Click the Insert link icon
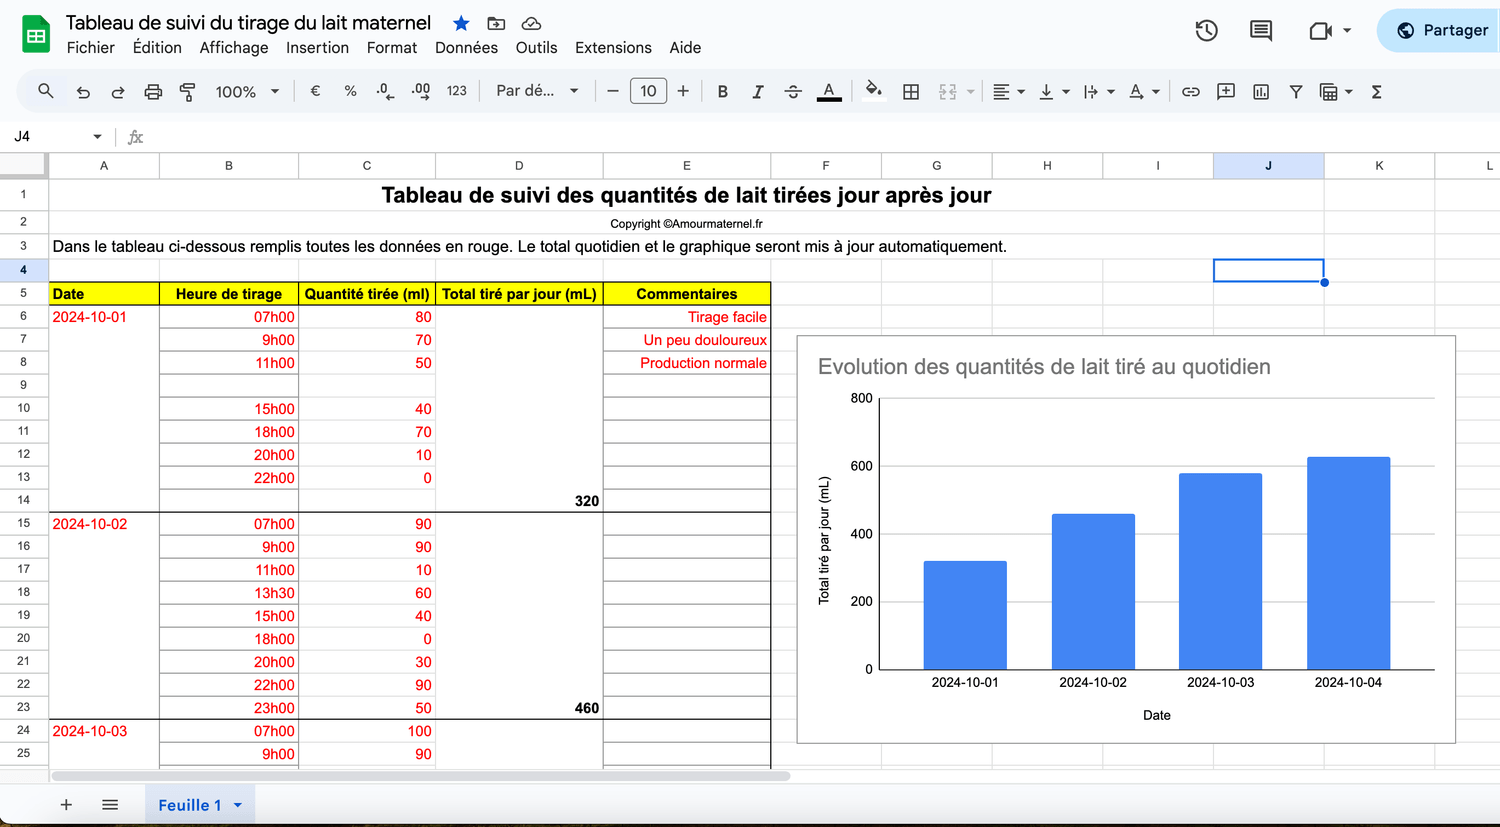The image size is (1500, 827). 1190,92
